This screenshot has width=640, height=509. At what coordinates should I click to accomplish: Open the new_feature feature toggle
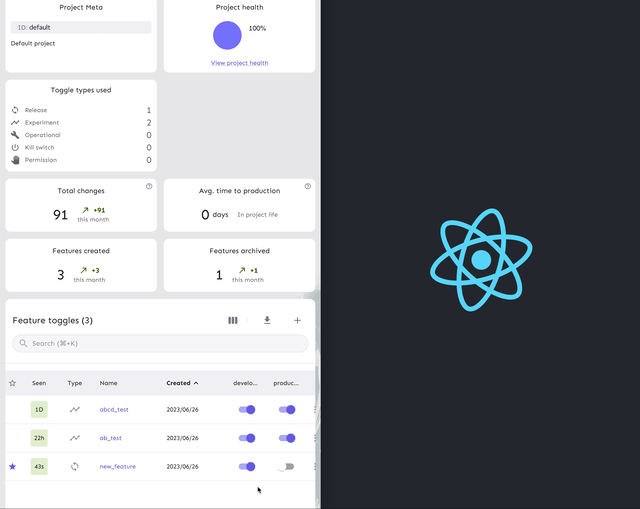(118, 466)
